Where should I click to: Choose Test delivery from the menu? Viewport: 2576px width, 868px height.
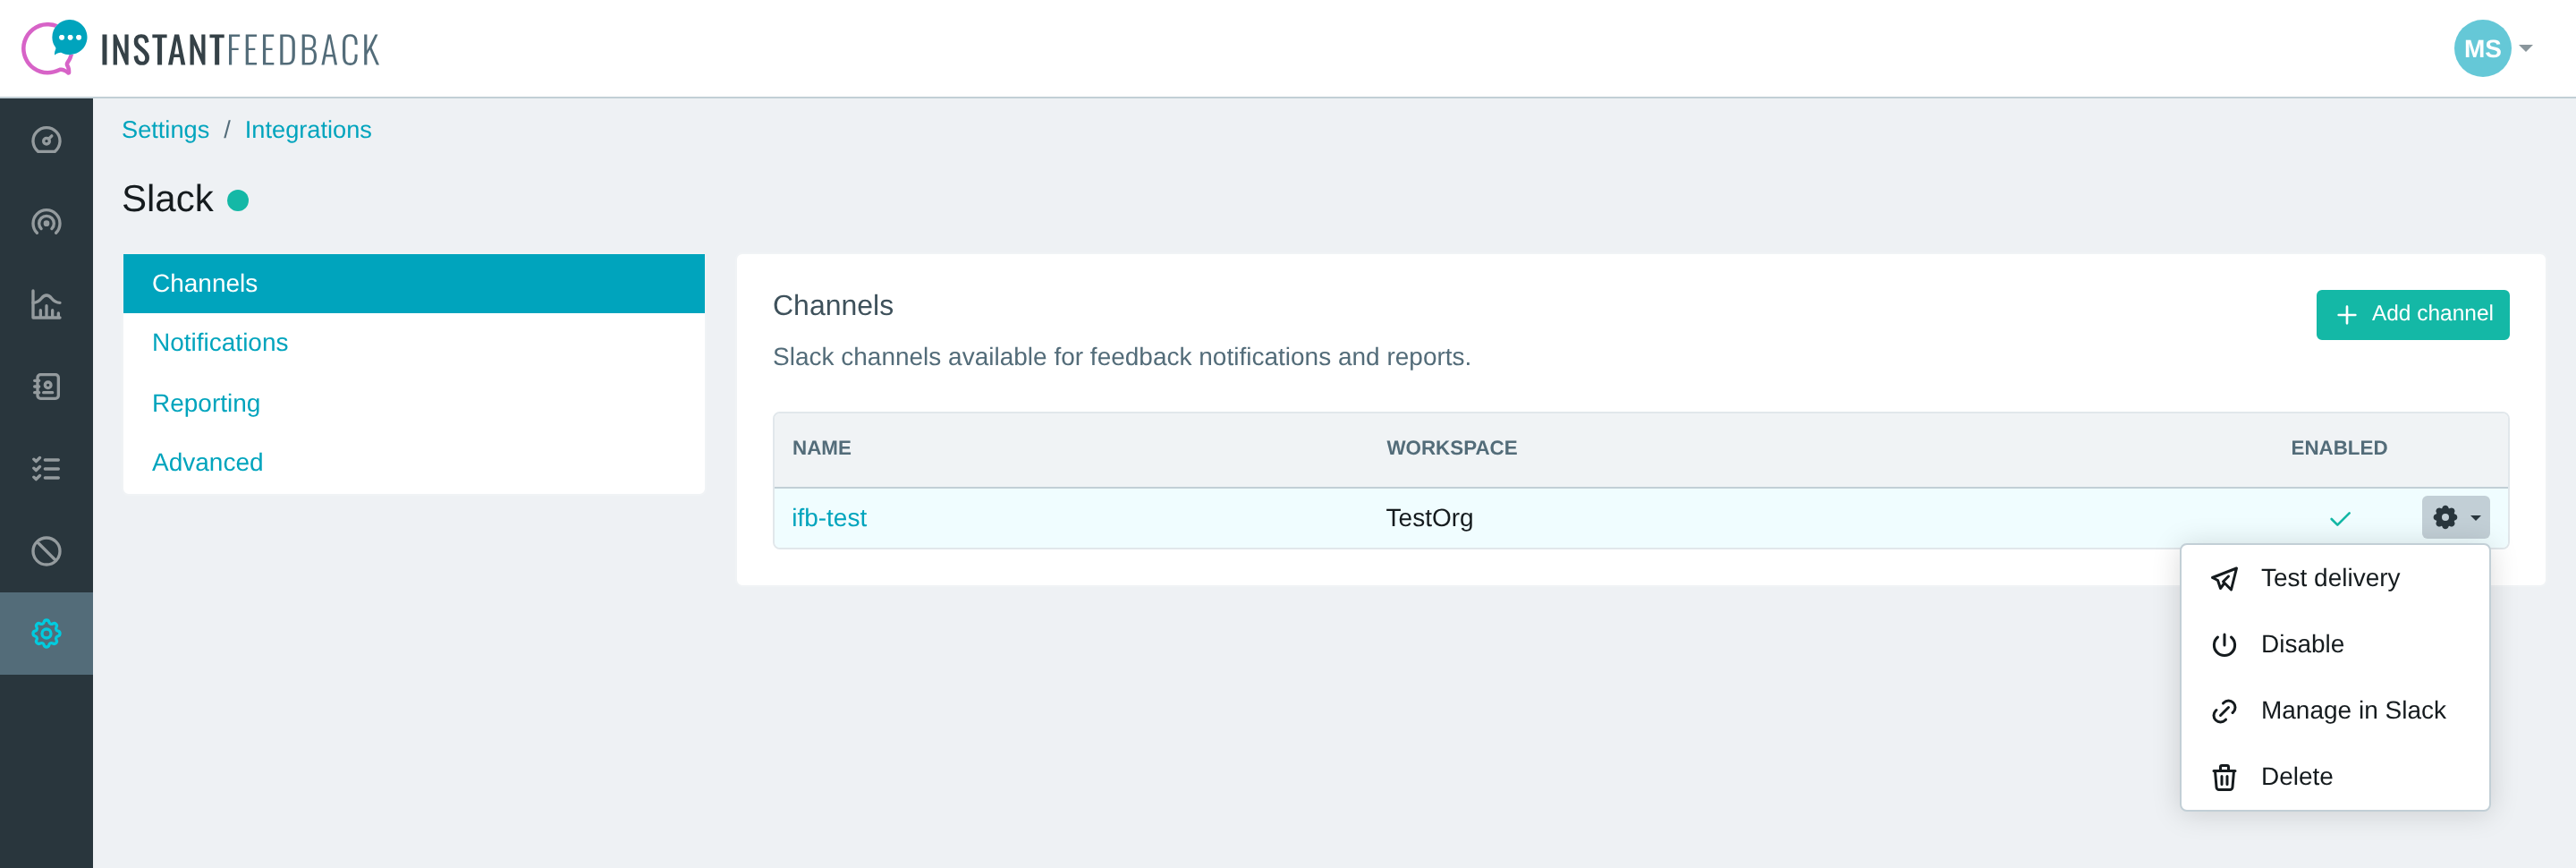click(x=2334, y=578)
